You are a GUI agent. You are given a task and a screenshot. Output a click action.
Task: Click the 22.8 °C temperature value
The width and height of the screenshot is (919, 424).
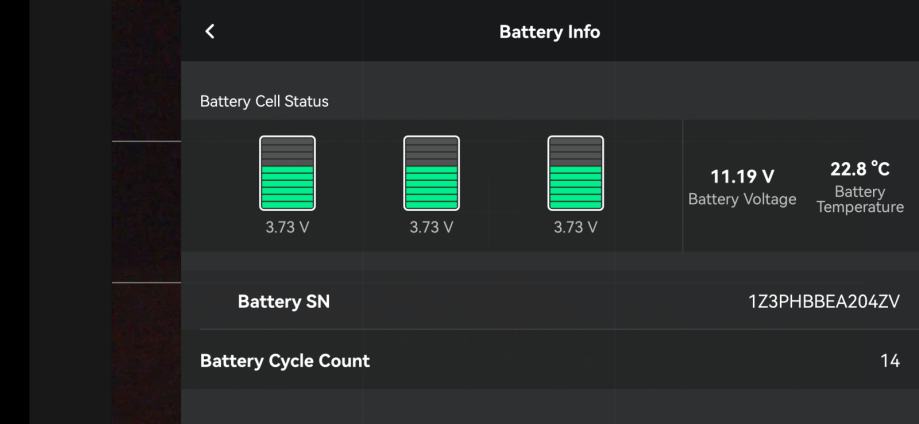coord(859,169)
